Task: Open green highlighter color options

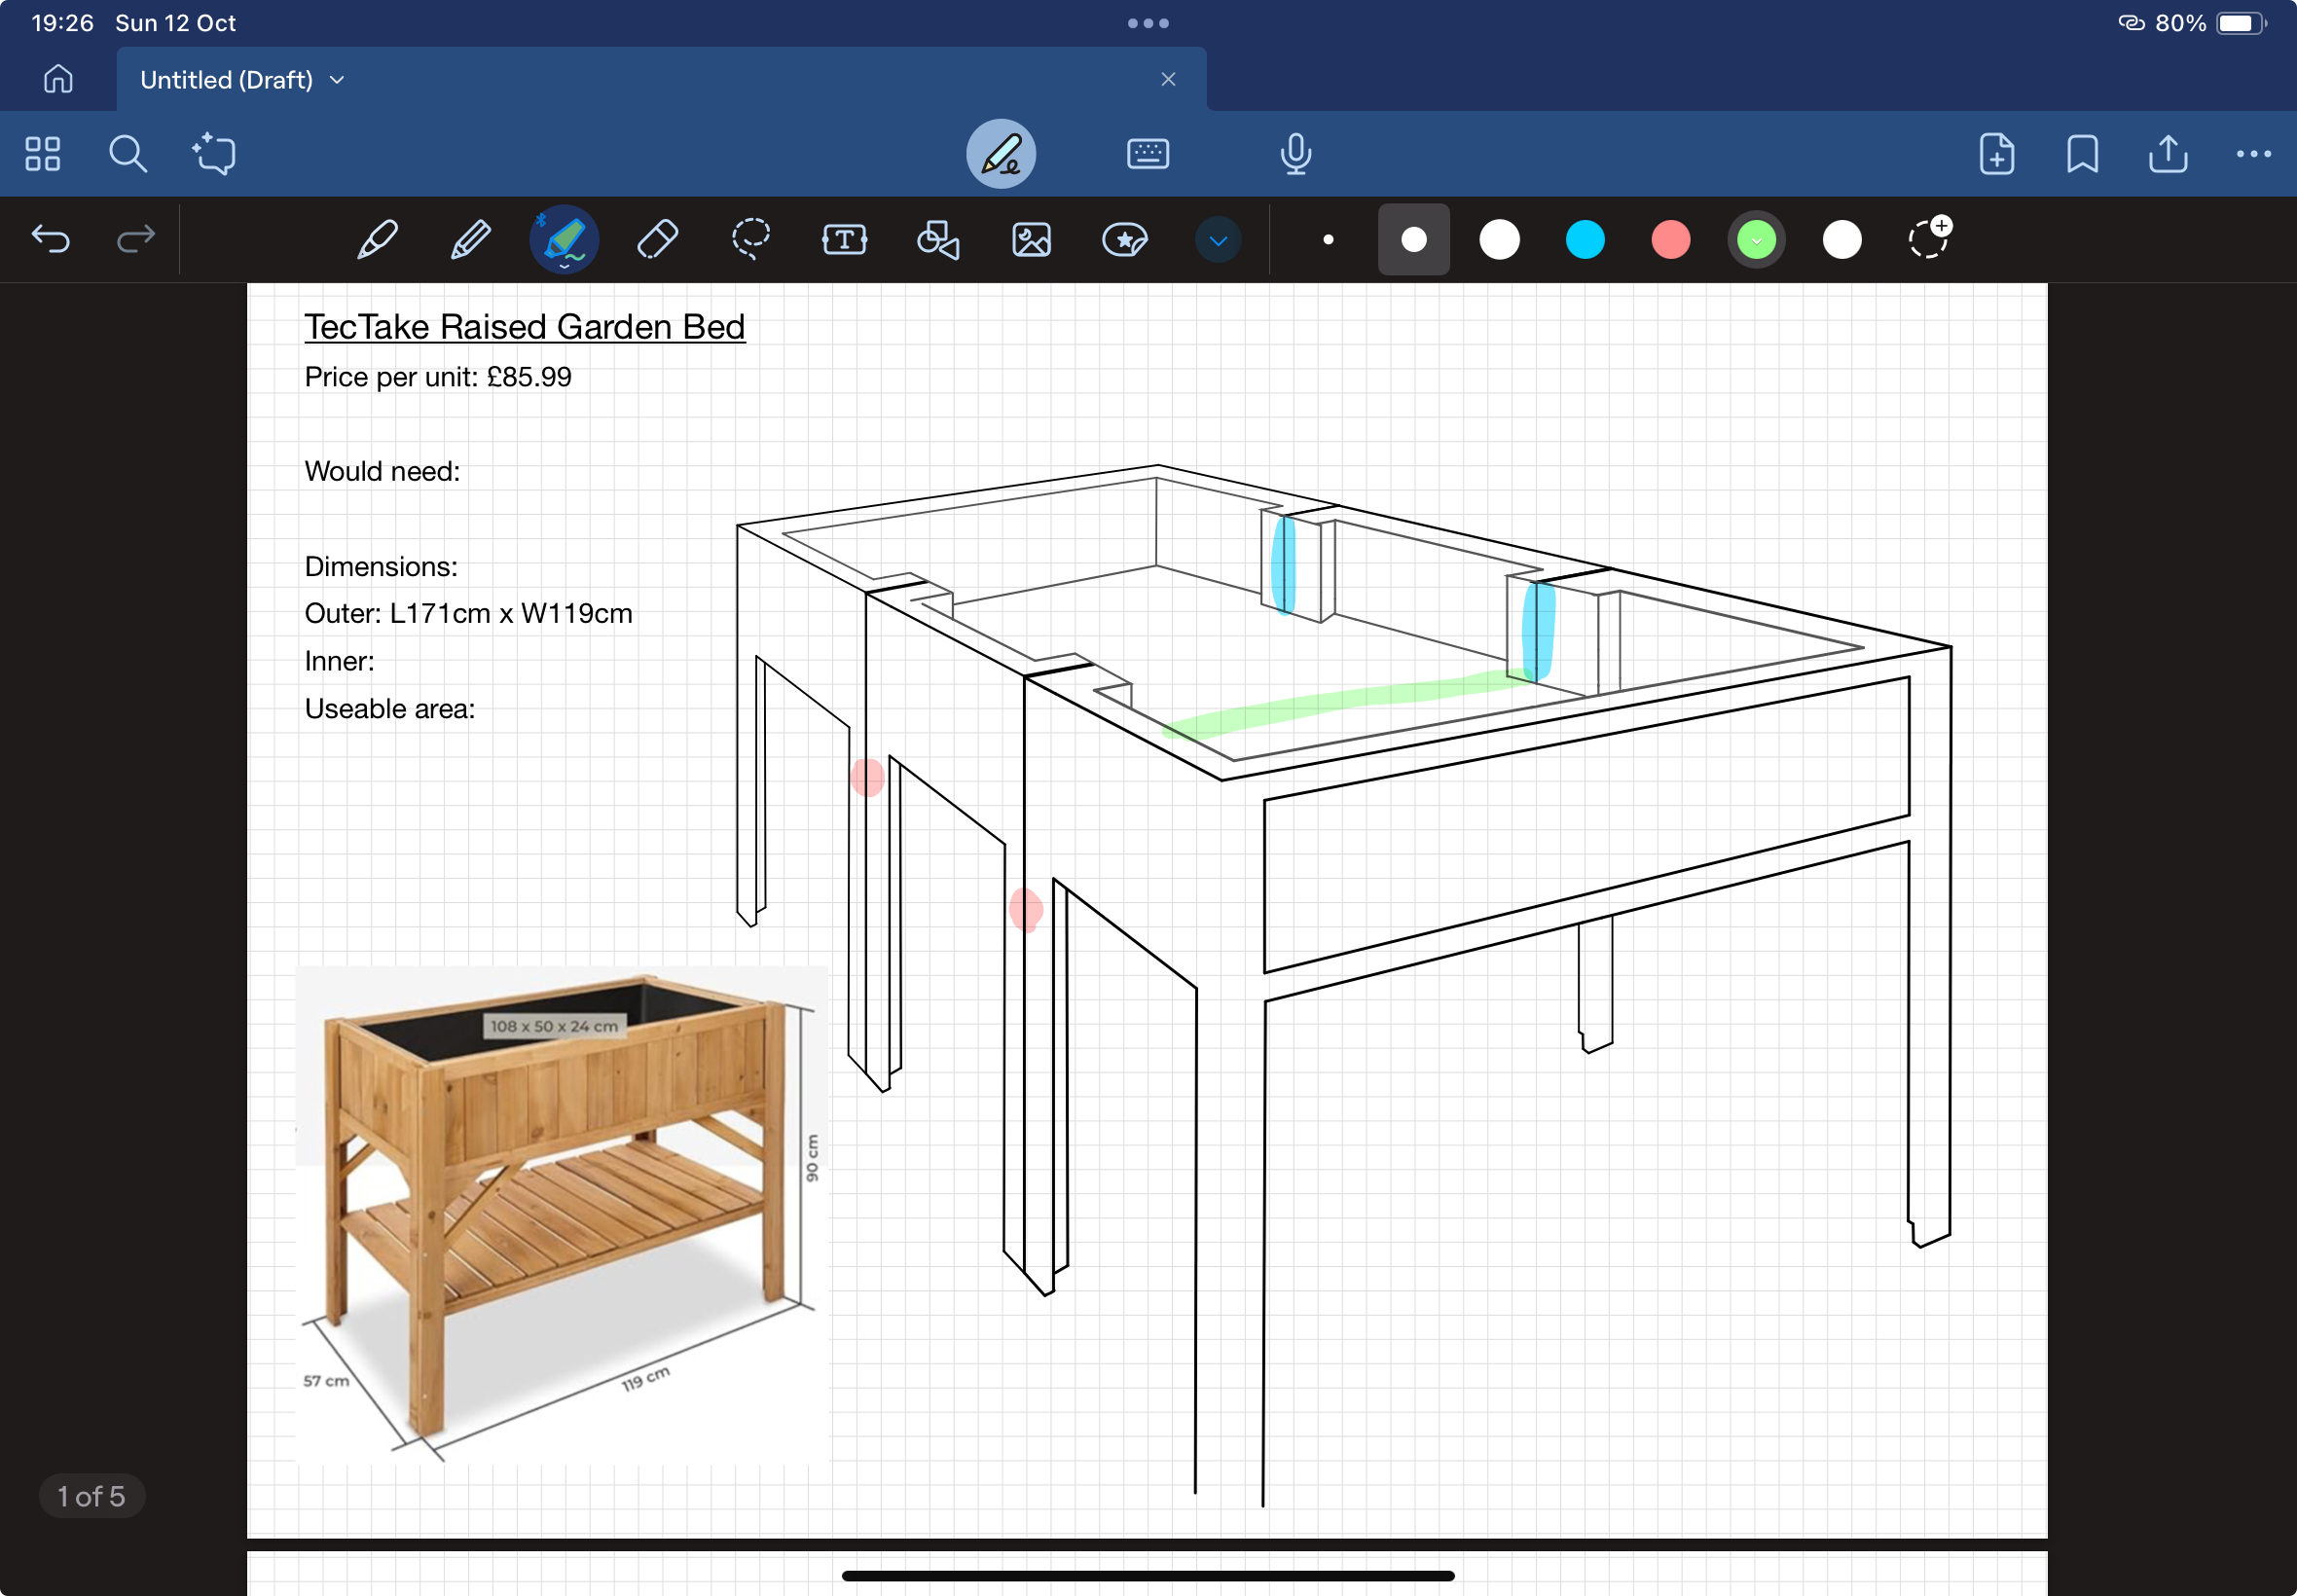Action: point(1756,240)
